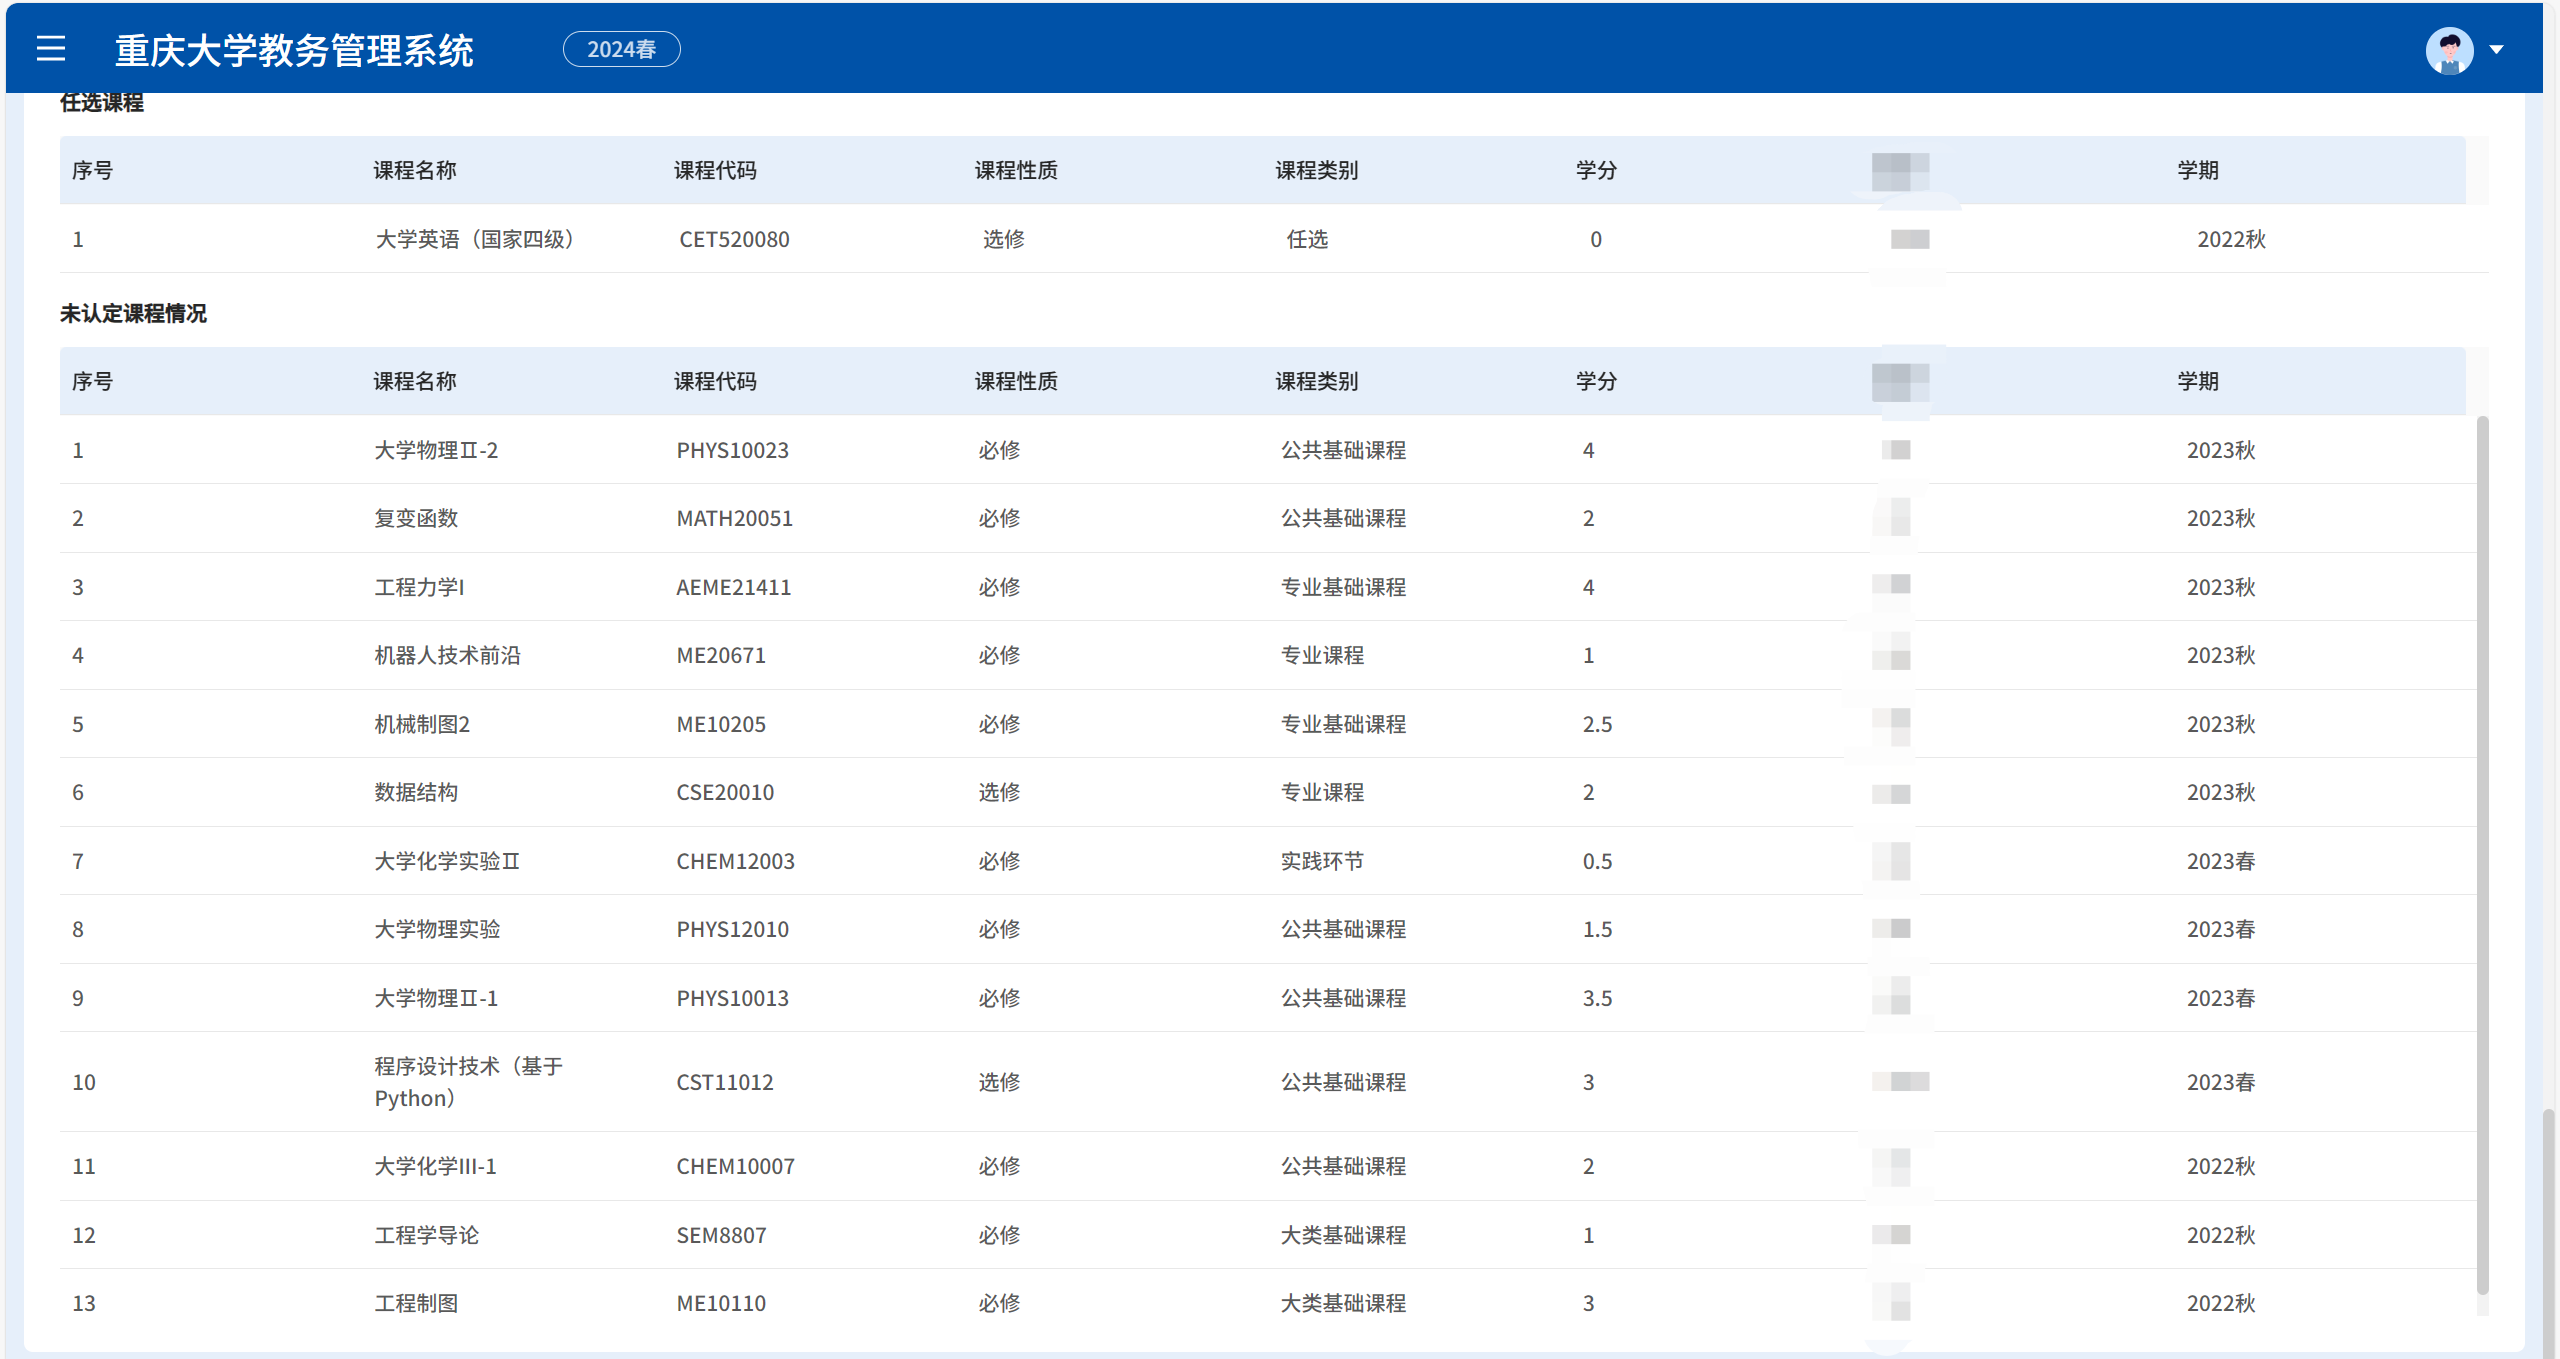Open the hamburger navigation menu
The image size is (2560, 1359).
pos(51,49)
